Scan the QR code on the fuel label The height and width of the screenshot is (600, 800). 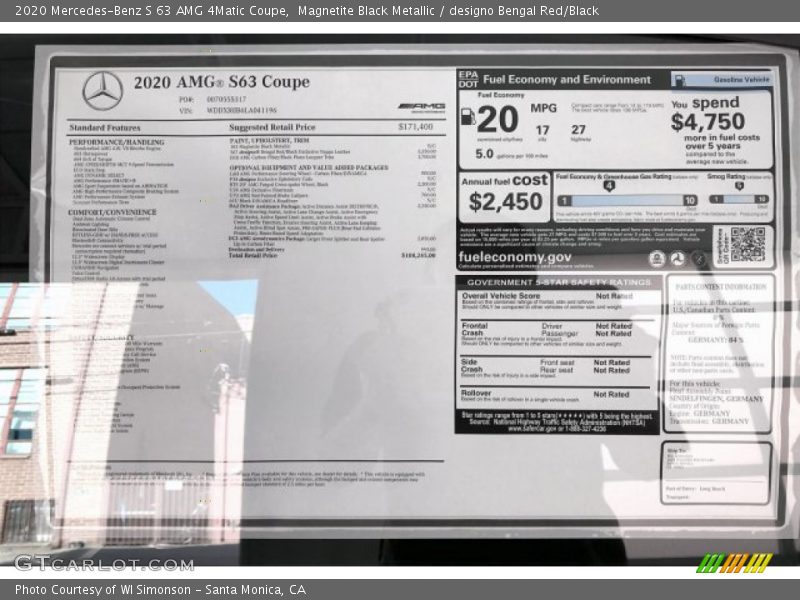click(x=746, y=244)
